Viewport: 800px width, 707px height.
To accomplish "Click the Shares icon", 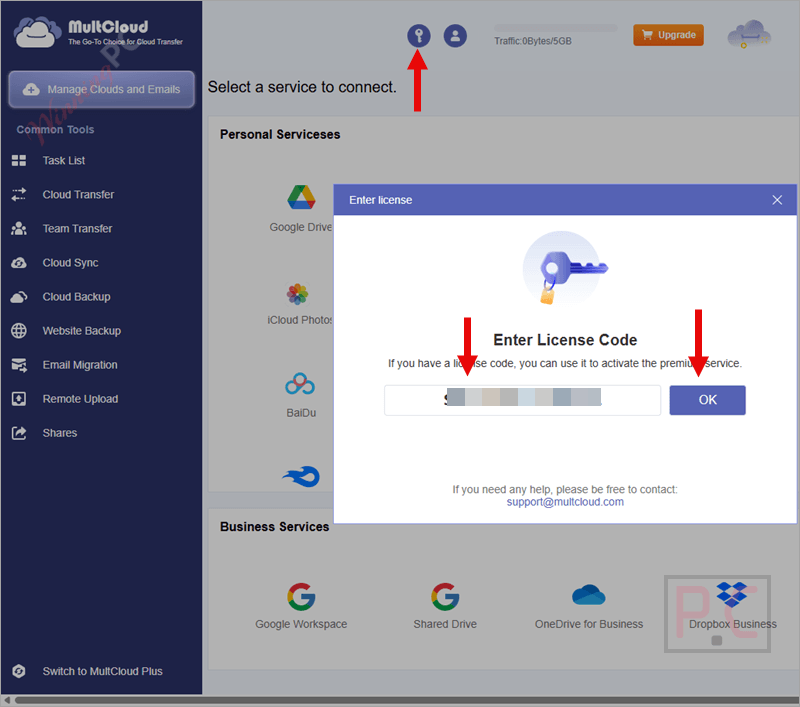I will pos(19,433).
